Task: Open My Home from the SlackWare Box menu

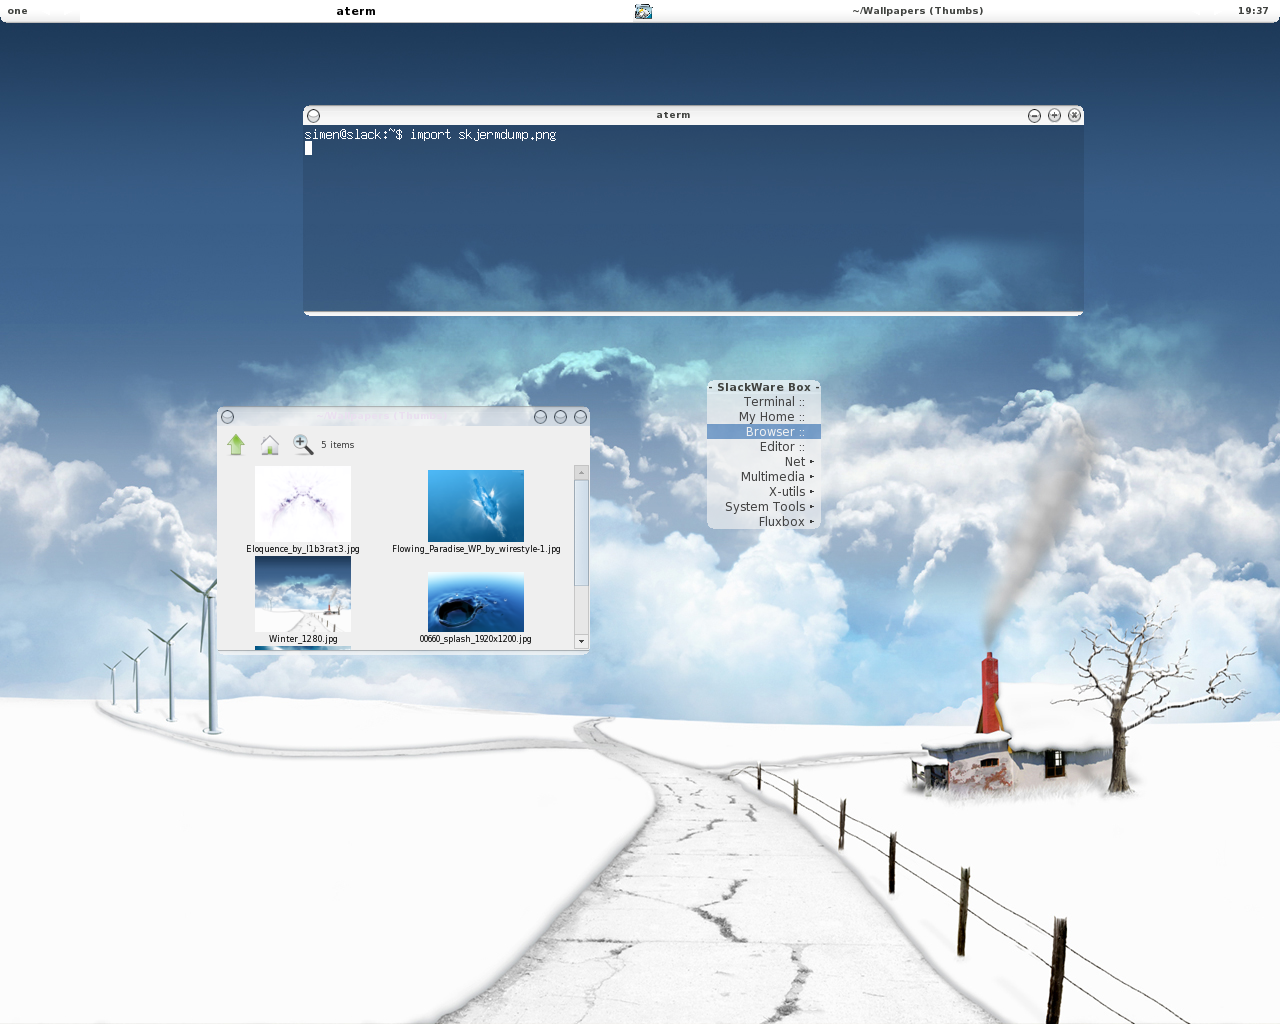Action: point(764,417)
